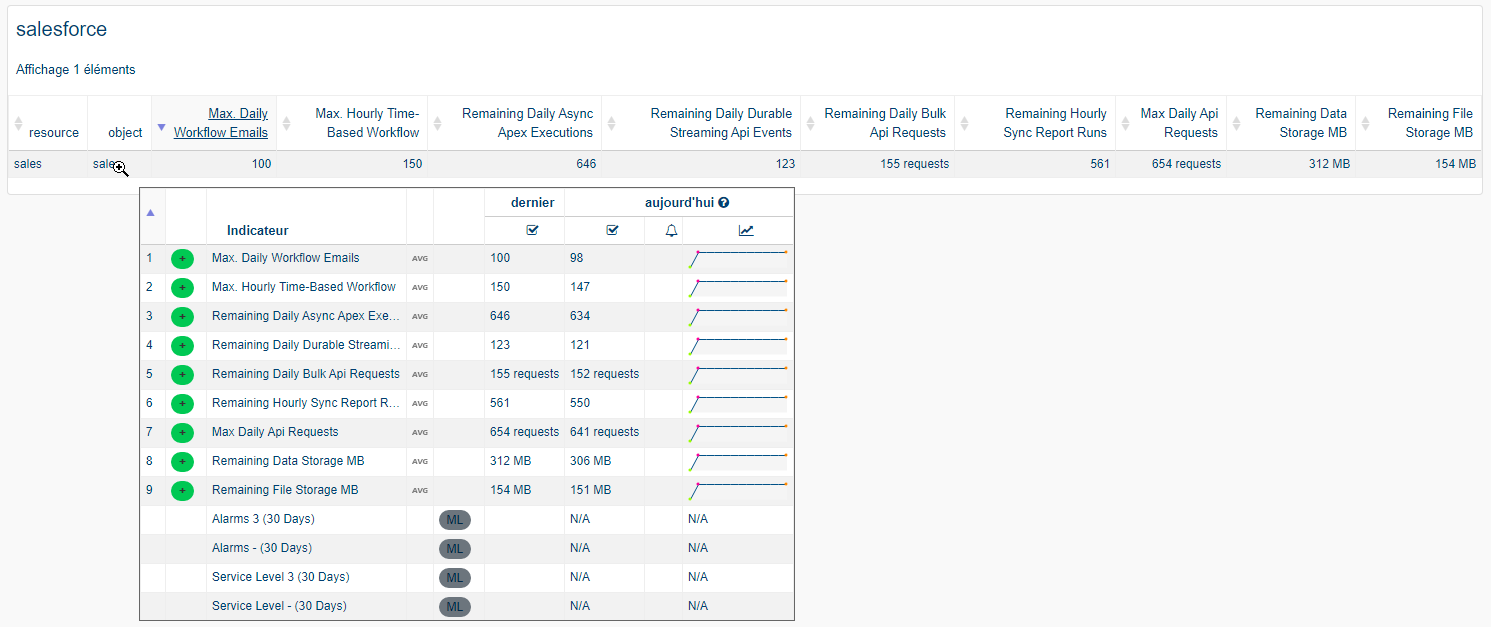The image size is (1491, 627).
Task: Click ML badge for Alarms 3 (30 Days)
Action: click(x=454, y=520)
